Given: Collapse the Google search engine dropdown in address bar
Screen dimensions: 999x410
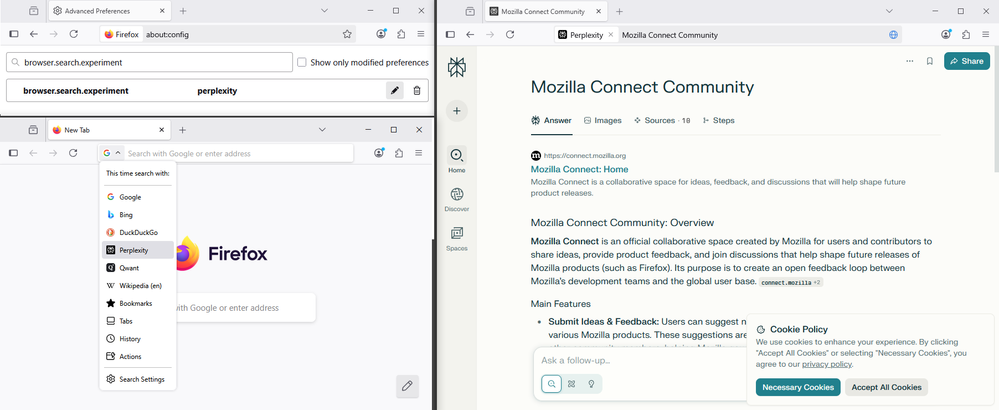Looking at the screenshot, I should (112, 153).
